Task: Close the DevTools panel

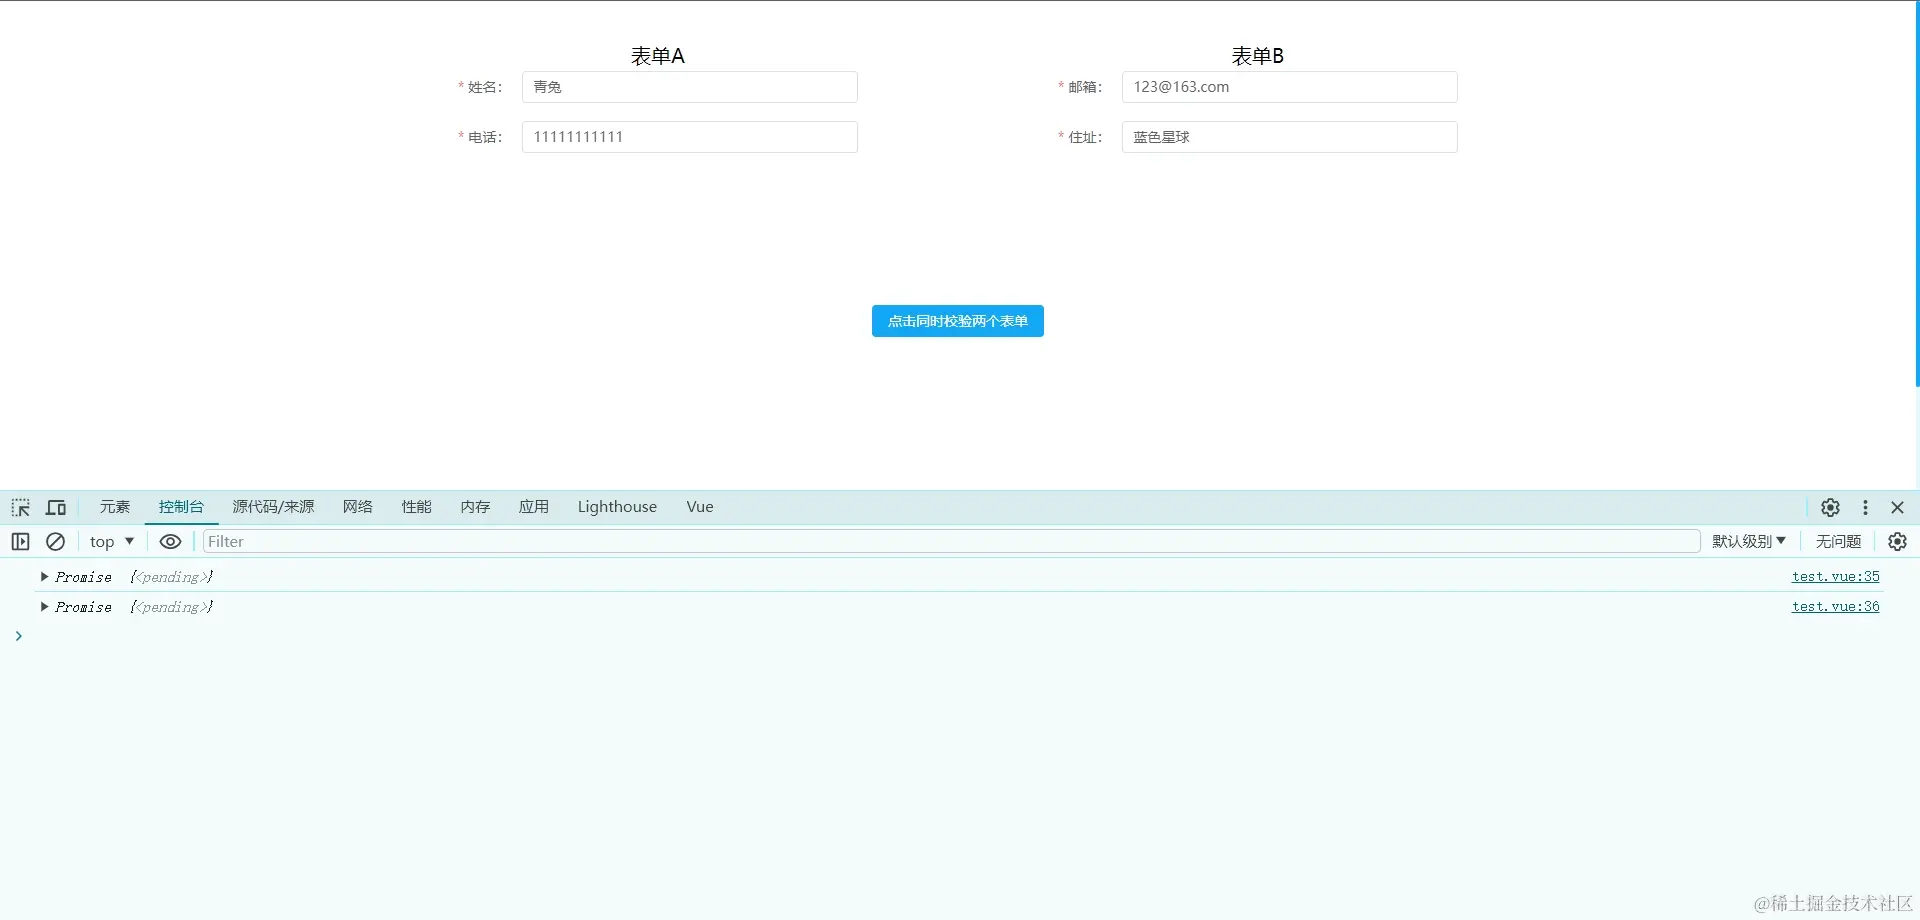Action: [x=1897, y=507]
